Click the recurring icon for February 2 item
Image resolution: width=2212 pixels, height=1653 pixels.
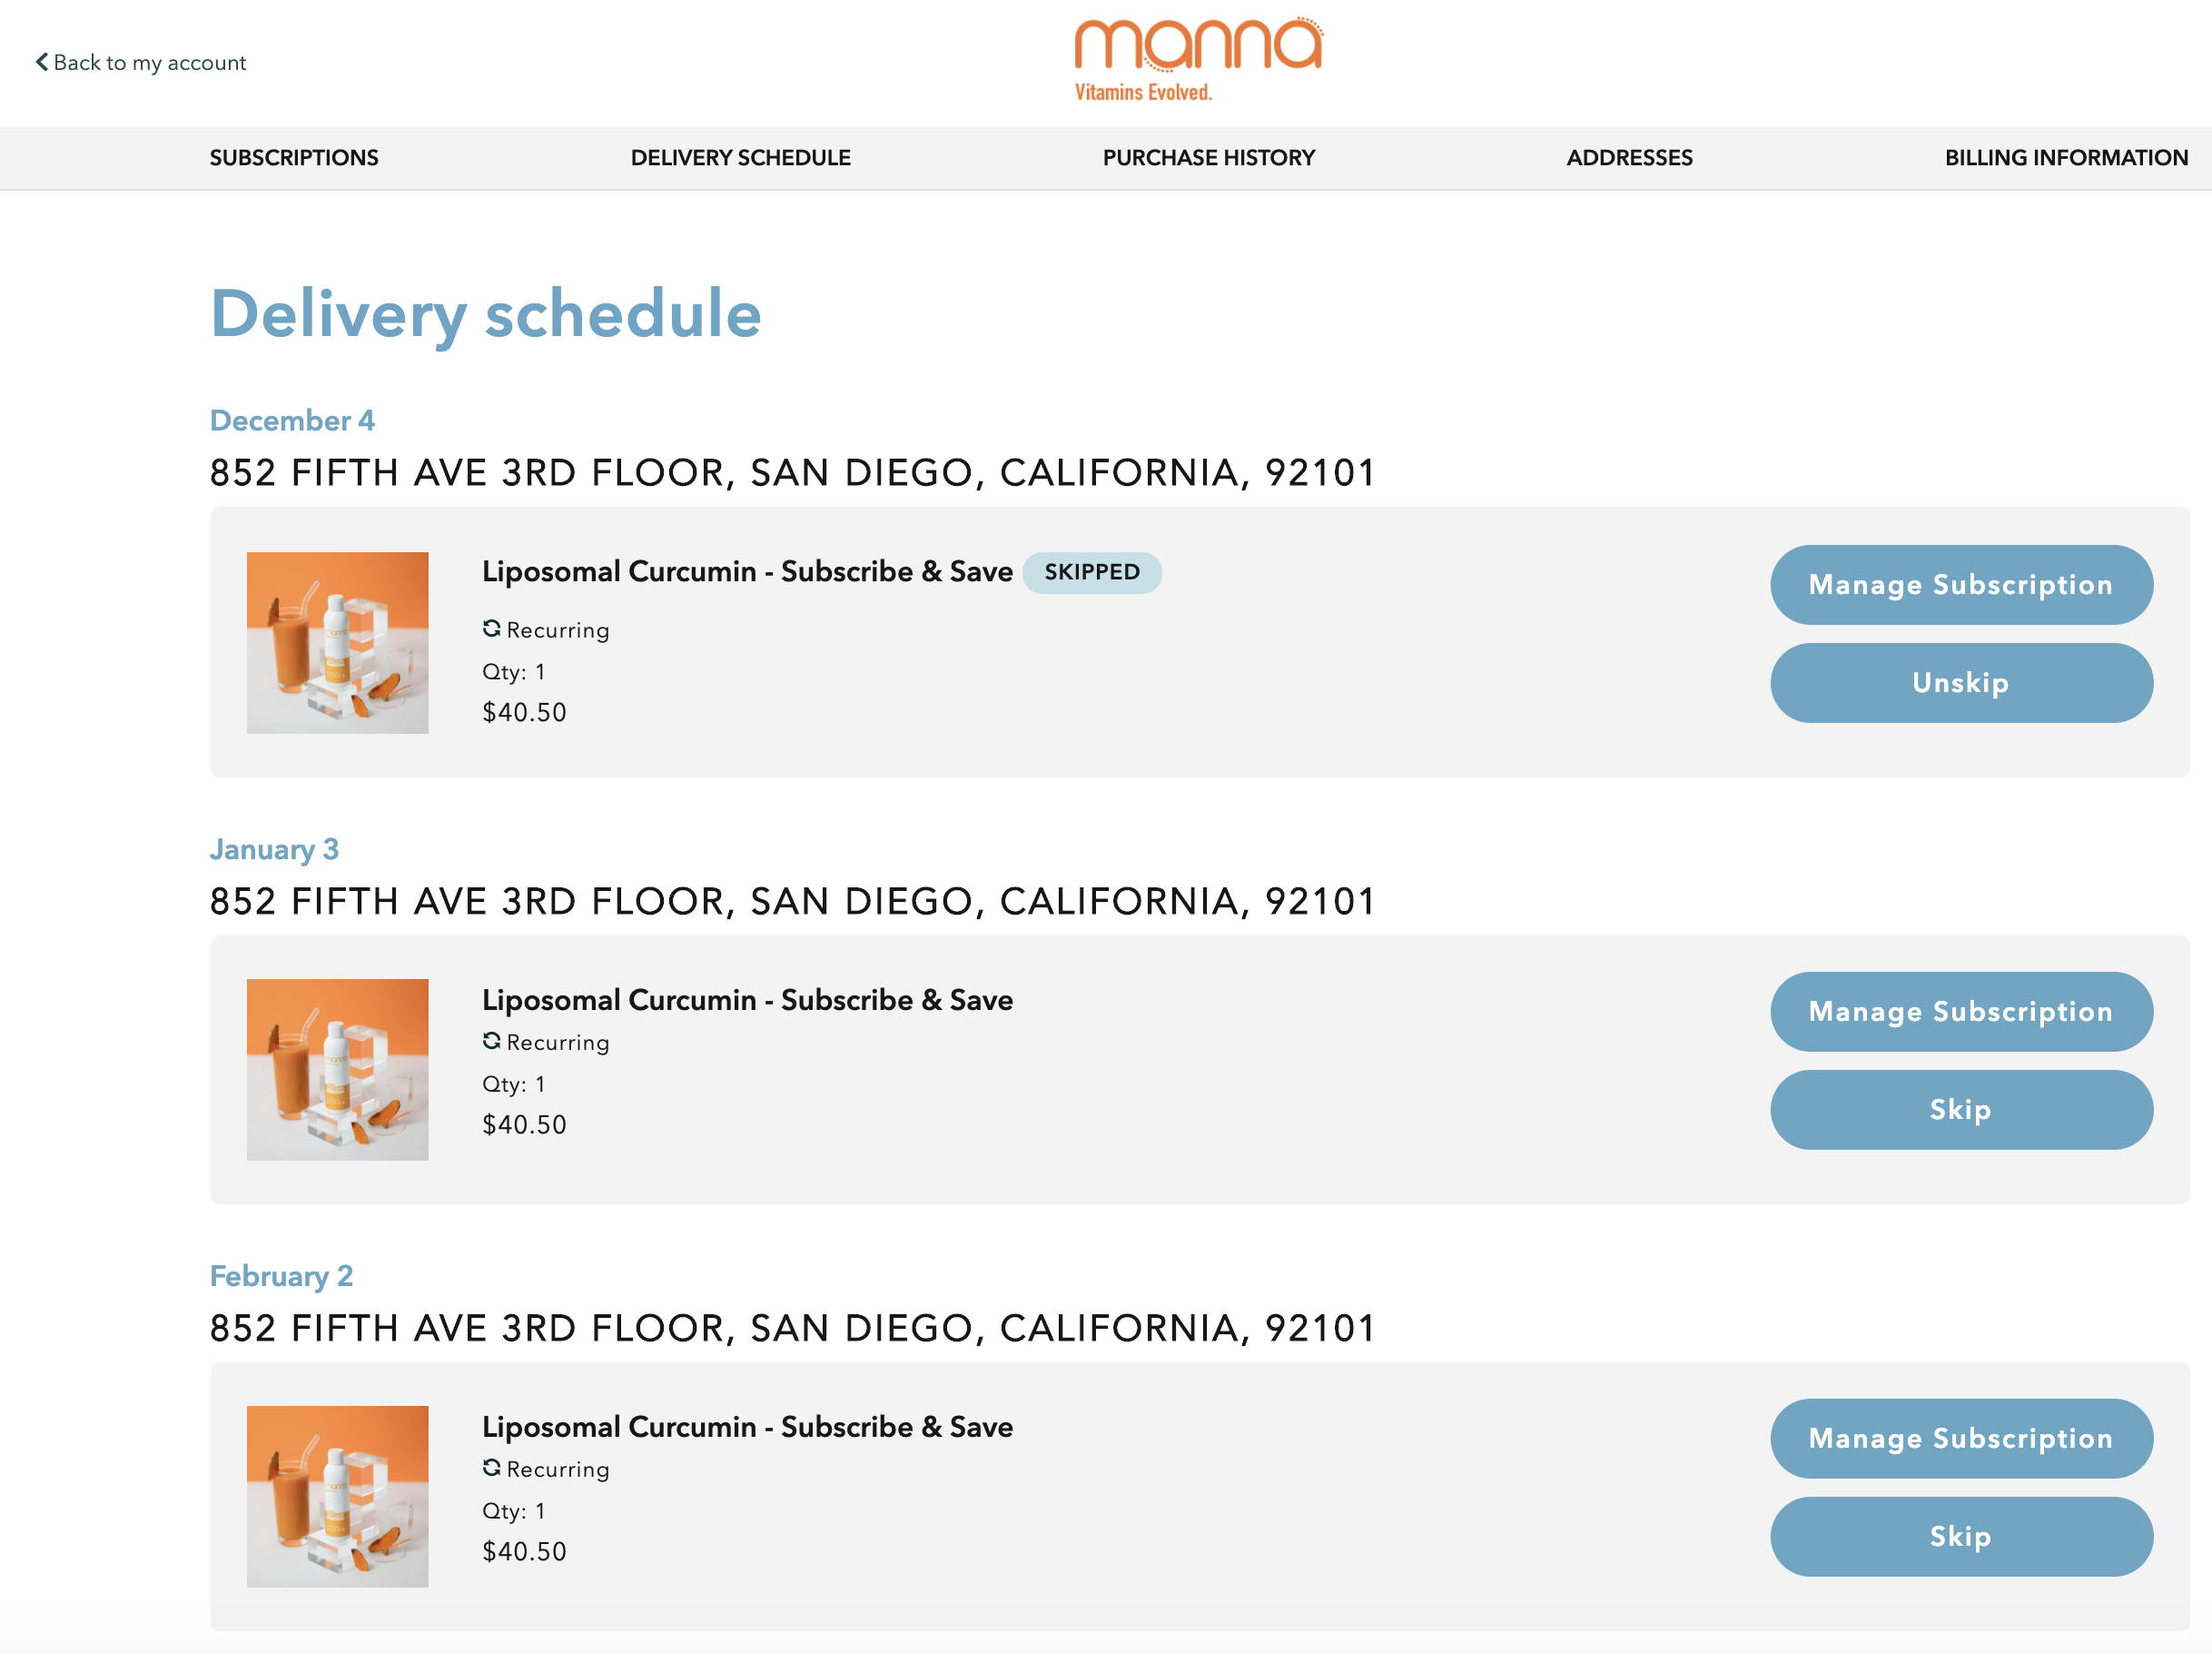(491, 1467)
